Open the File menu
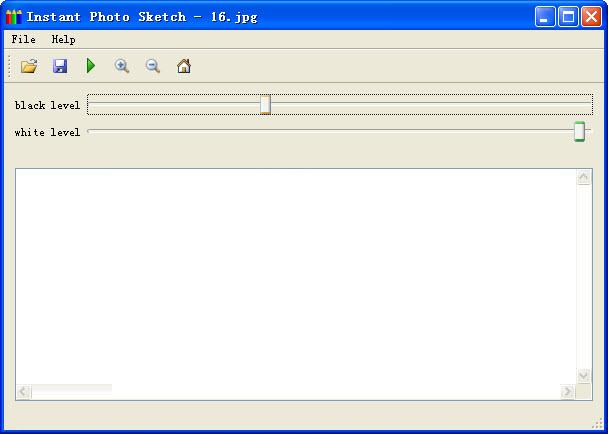The image size is (608, 434). coord(23,40)
